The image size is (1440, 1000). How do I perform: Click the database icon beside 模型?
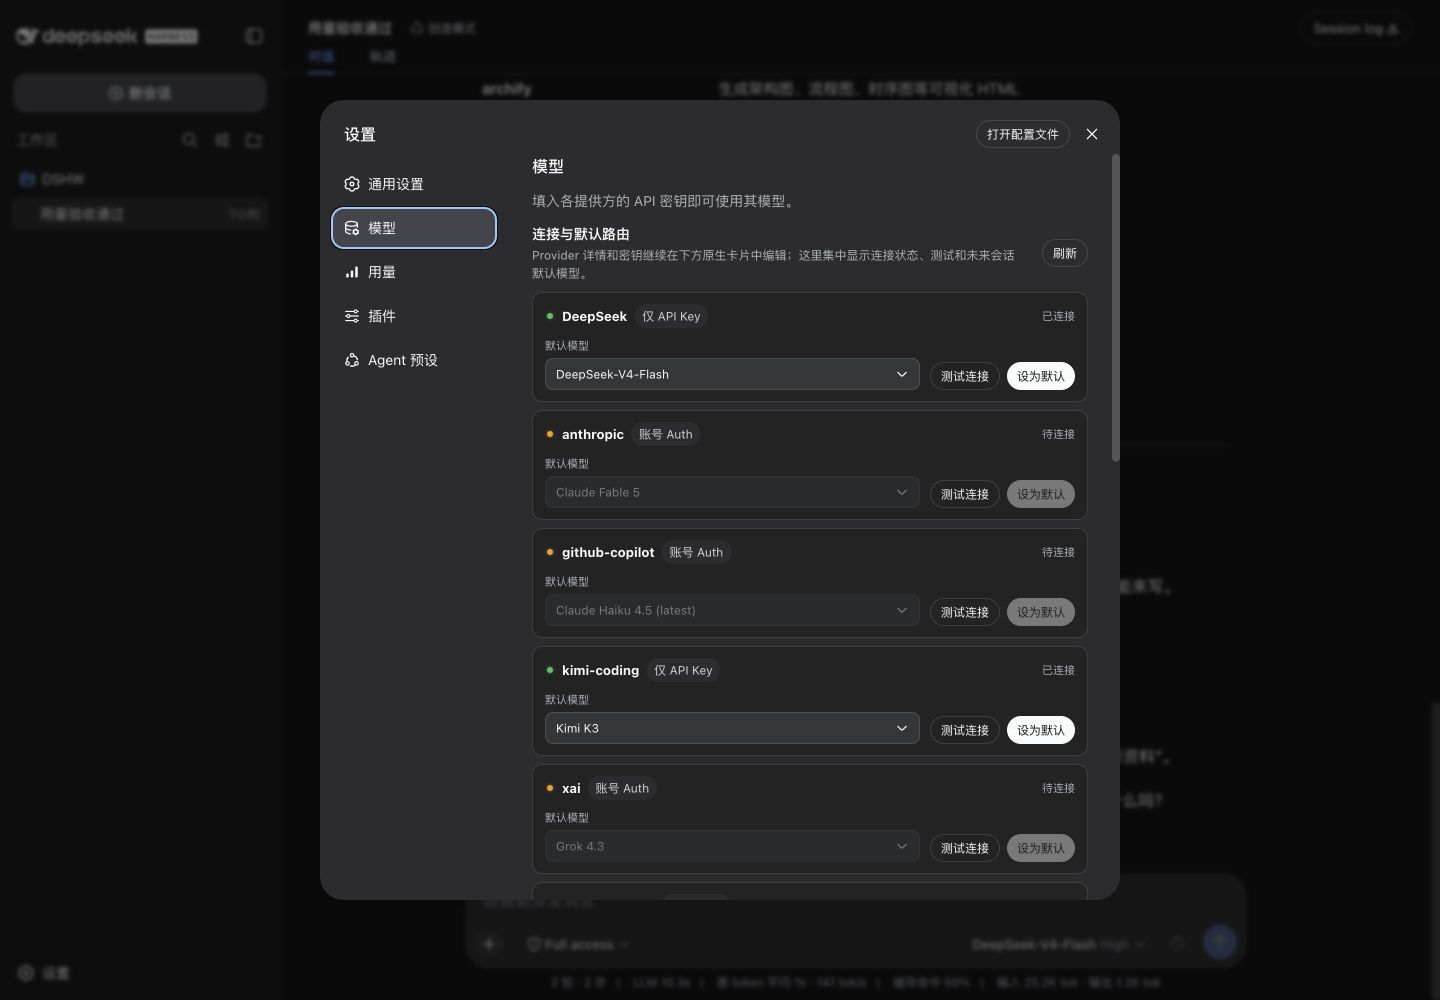[x=352, y=228]
